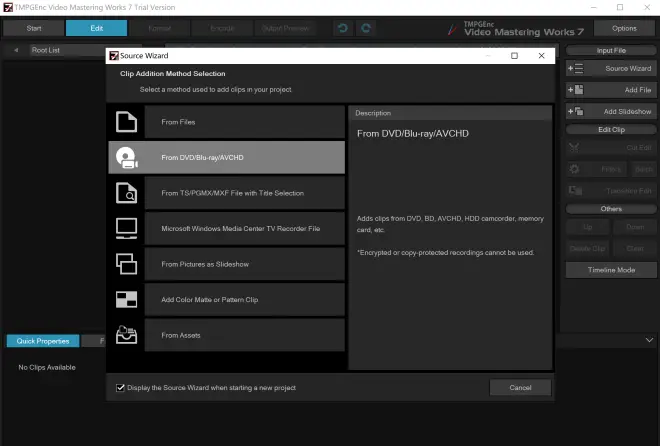Click the DVD/Blu-ray disc camcorder icon

pyautogui.click(x=126, y=158)
